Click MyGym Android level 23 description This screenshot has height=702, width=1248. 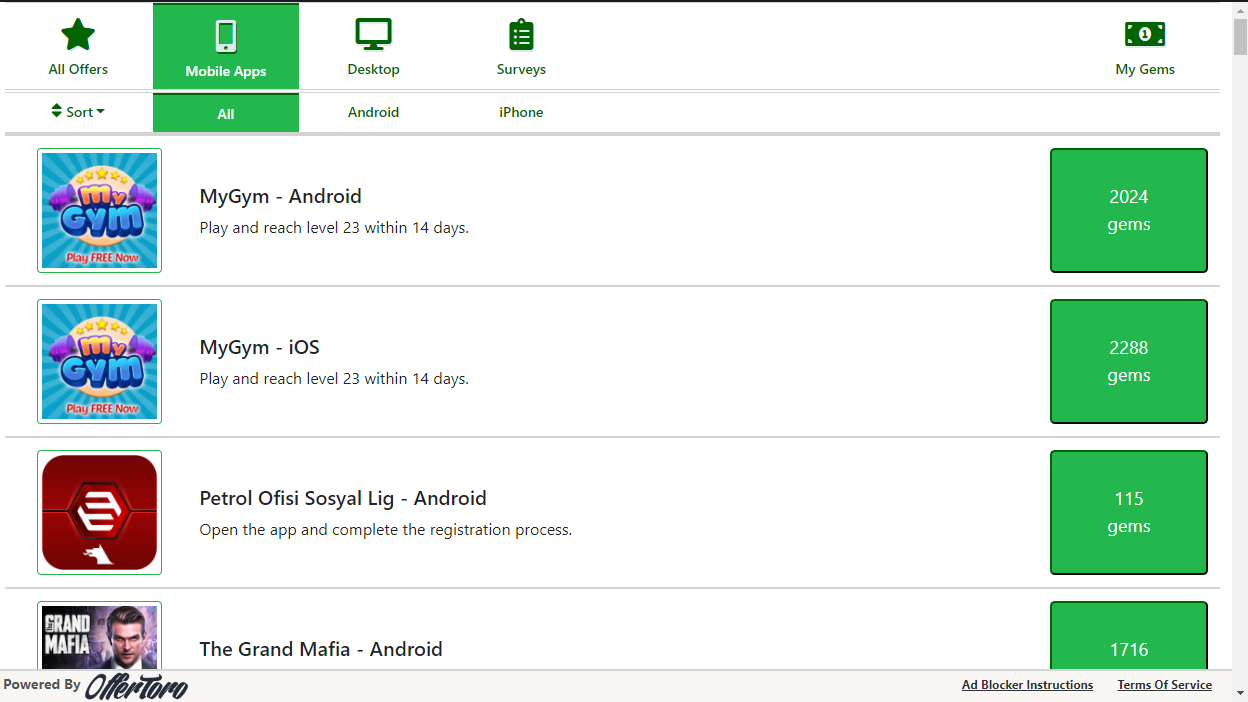coord(334,228)
